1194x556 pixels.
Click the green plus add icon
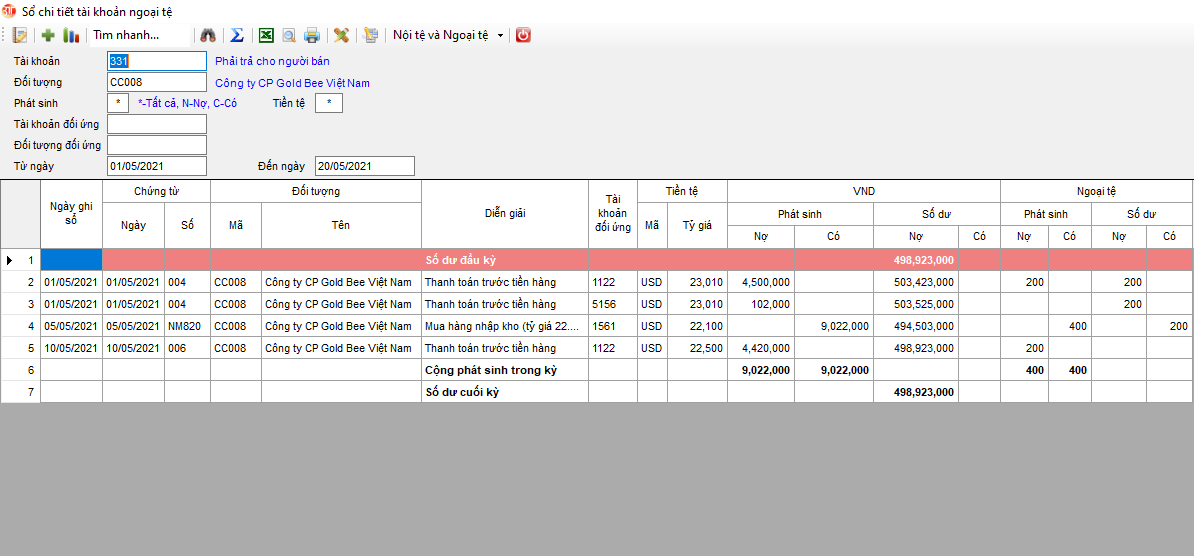click(48, 35)
